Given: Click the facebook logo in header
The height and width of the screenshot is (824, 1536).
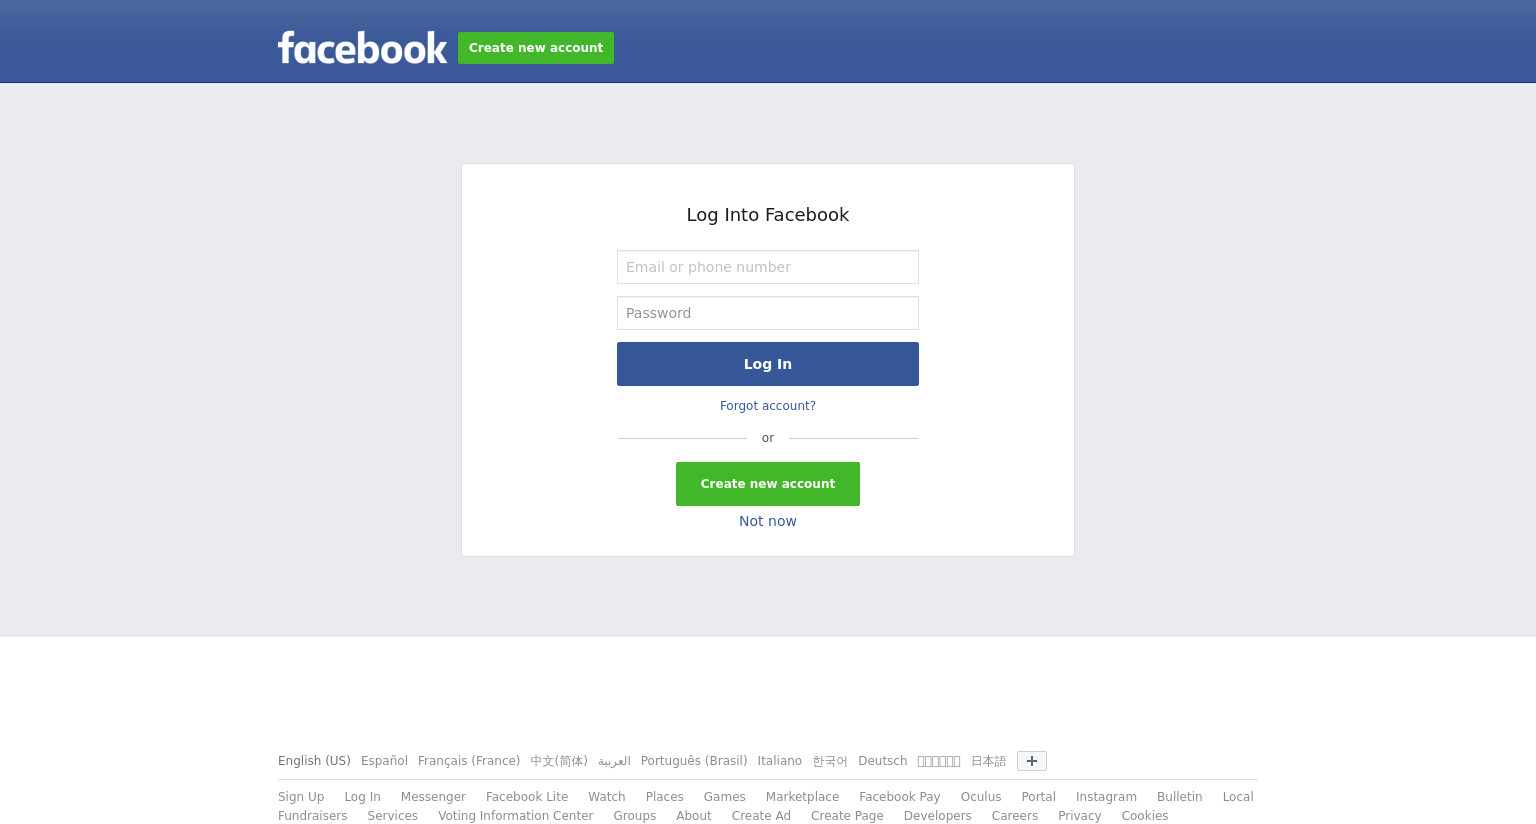Looking at the screenshot, I should click(x=362, y=48).
